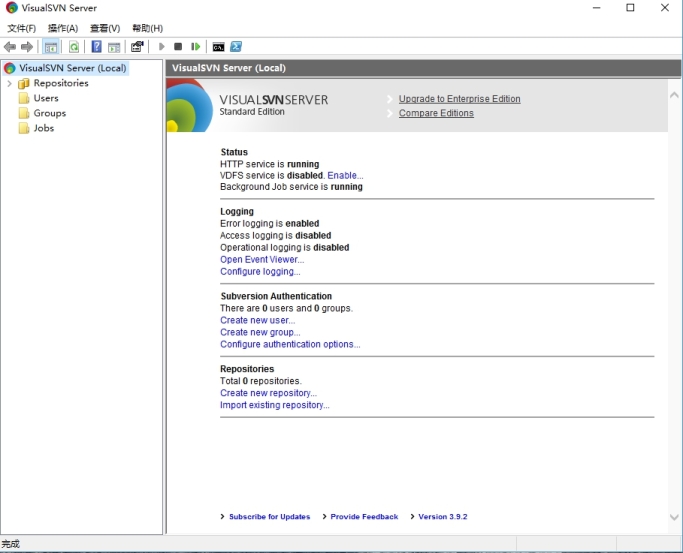Click the scroll down arrow in right pane
The height and width of the screenshot is (553, 683).
click(674, 517)
